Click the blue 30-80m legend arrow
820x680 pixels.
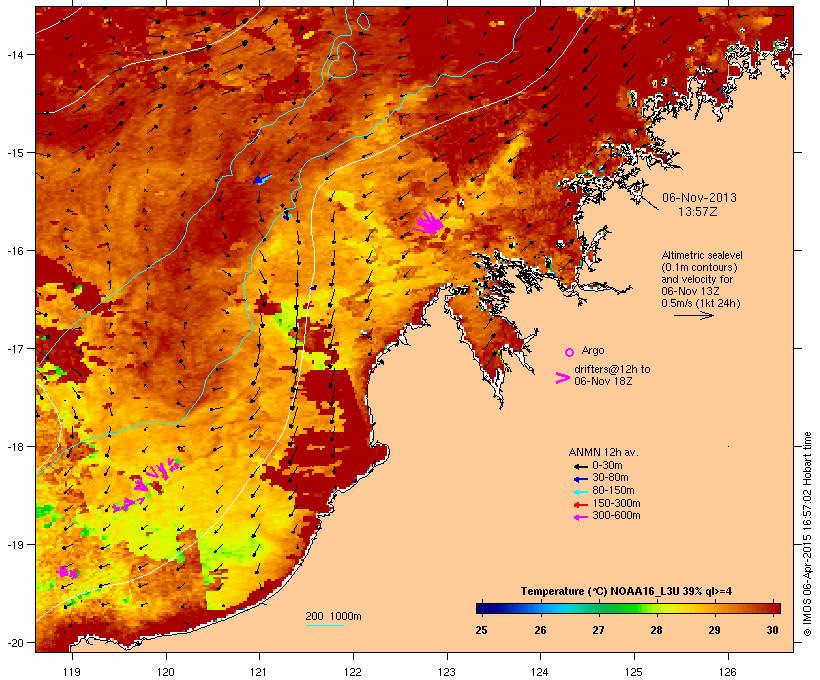[x=580, y=479]
